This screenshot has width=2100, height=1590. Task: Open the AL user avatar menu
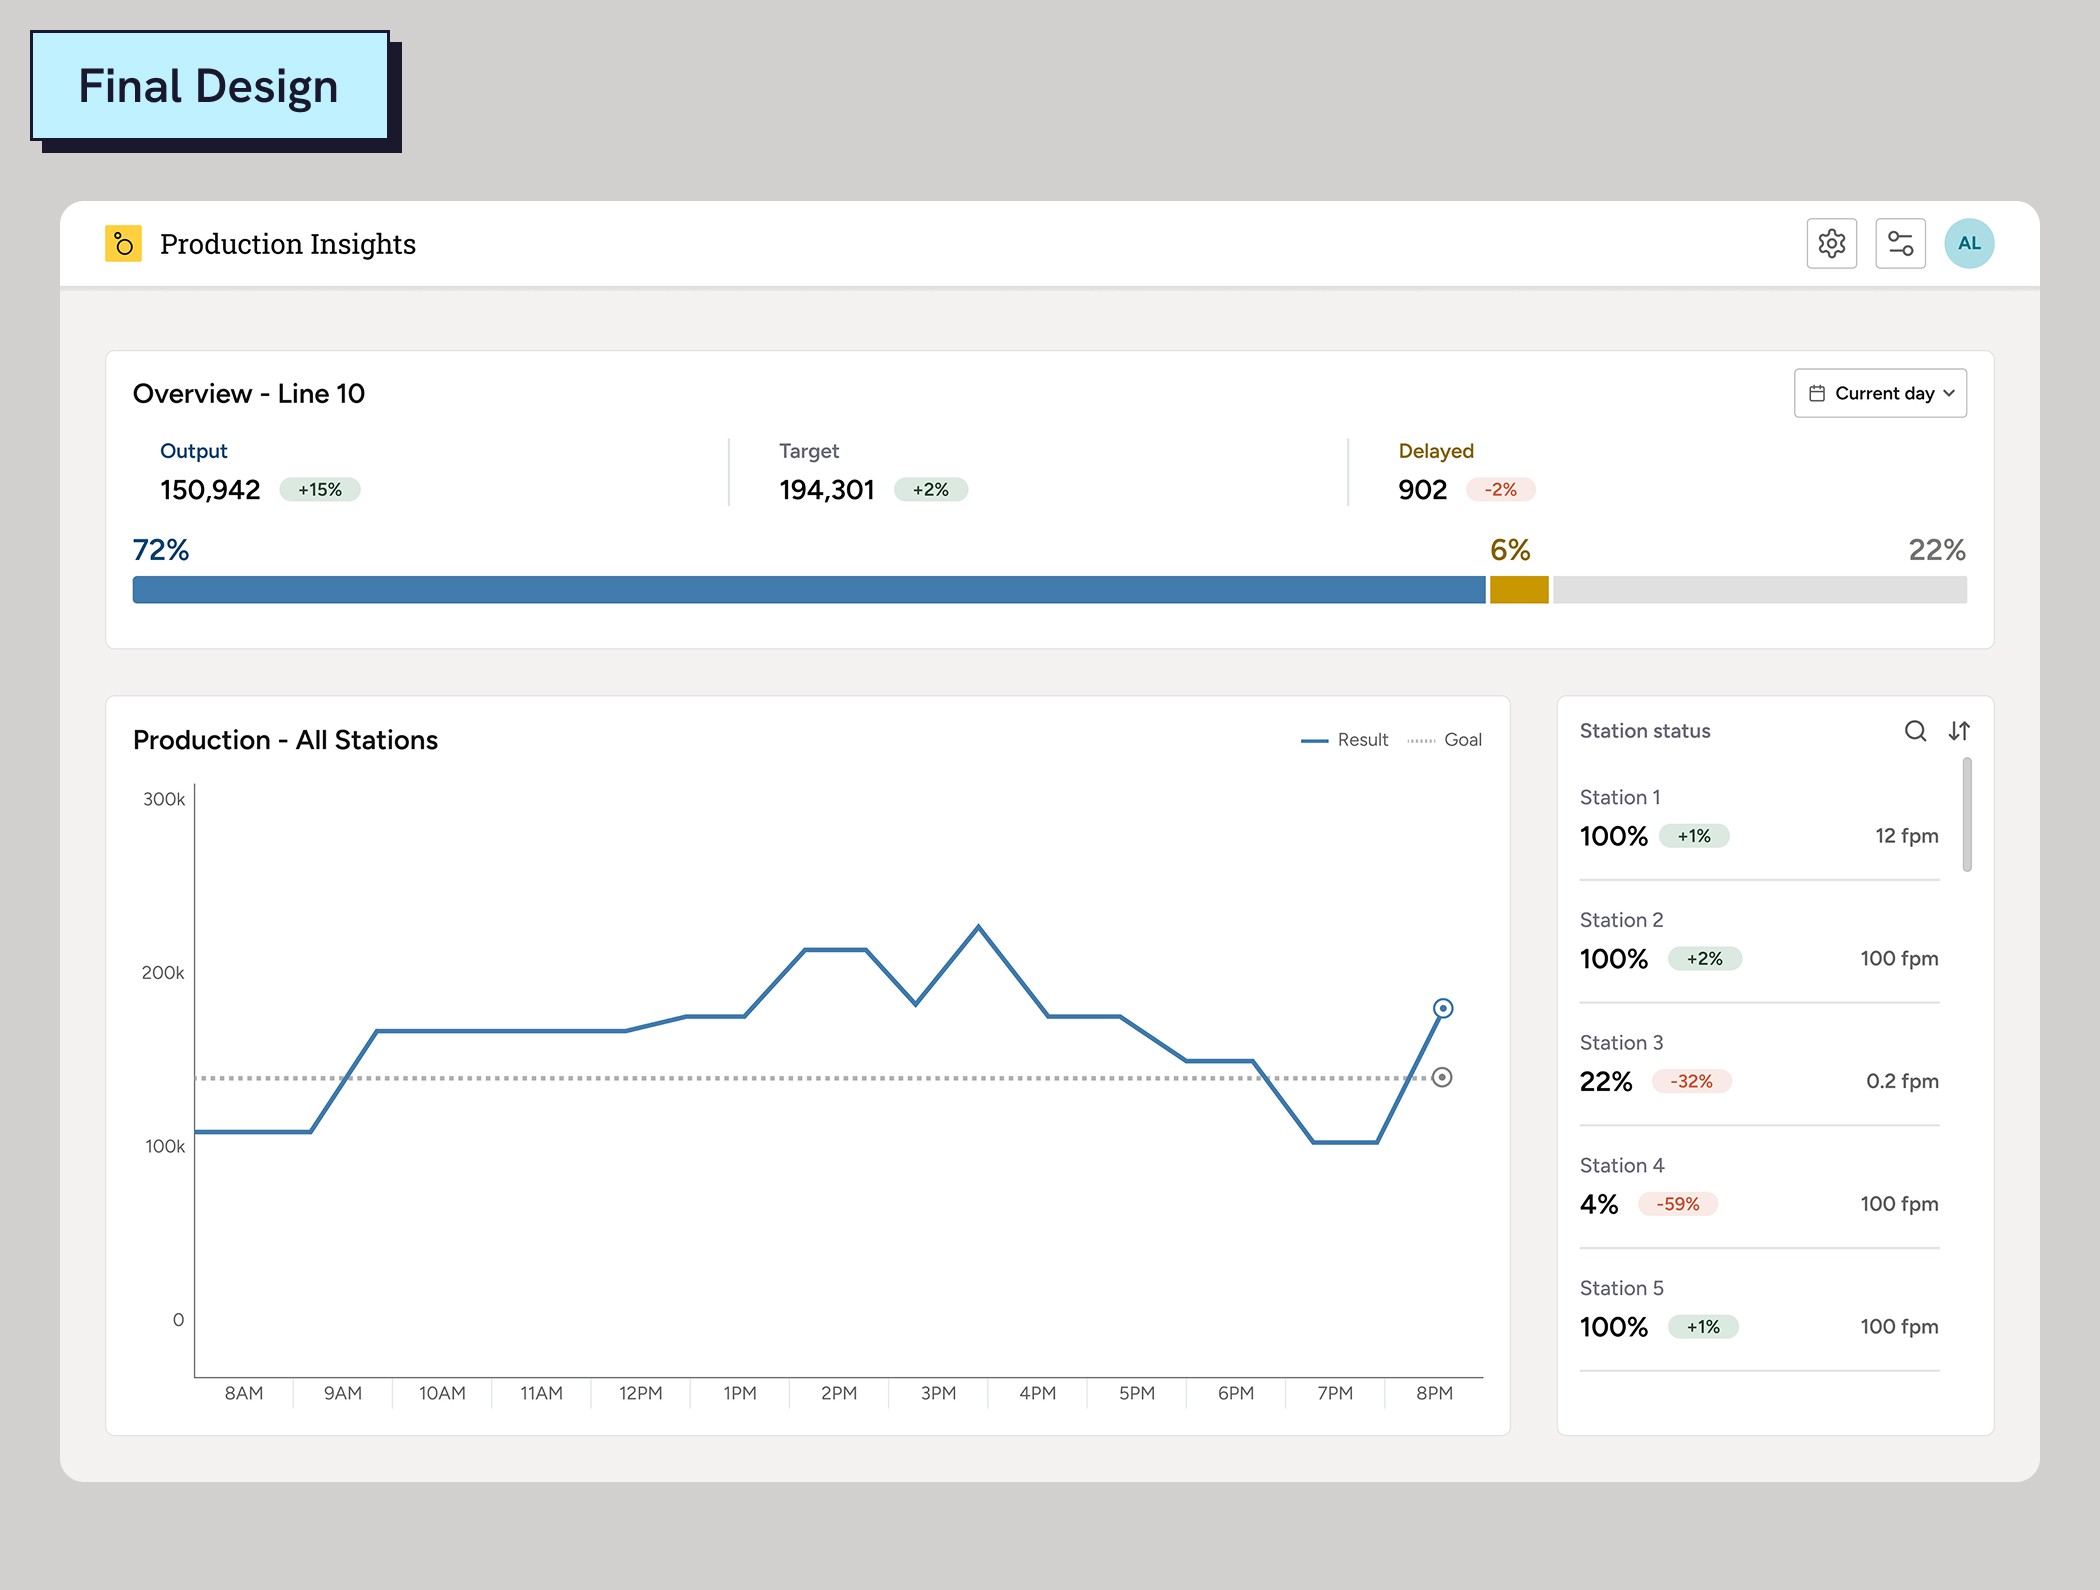pos(1969,243)
